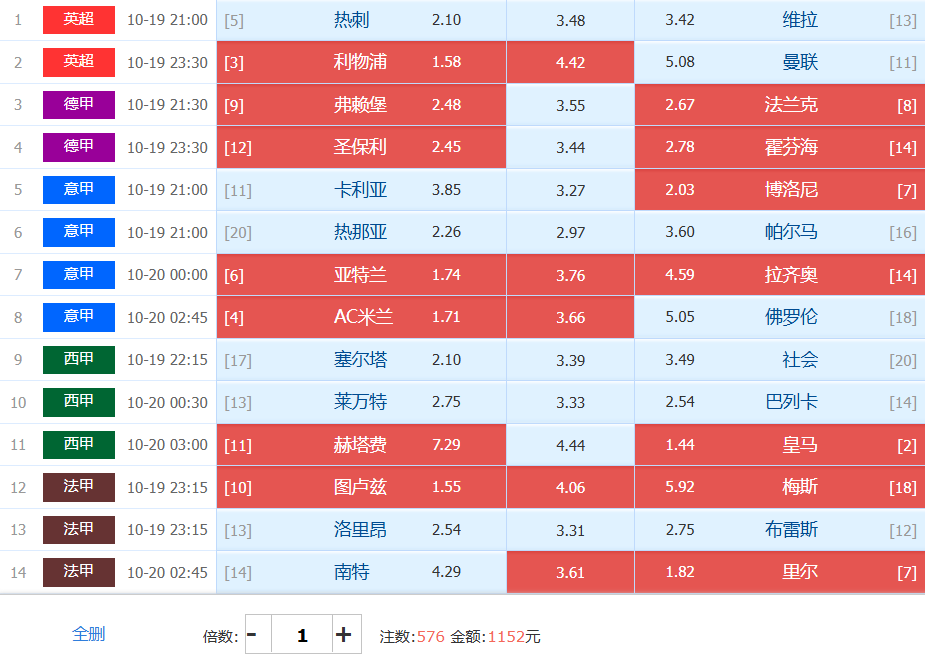The height and width of the screenshot is (654, 925).
Task: Select 热那亚 home win at 2.26
Action: tap(361, 232)
